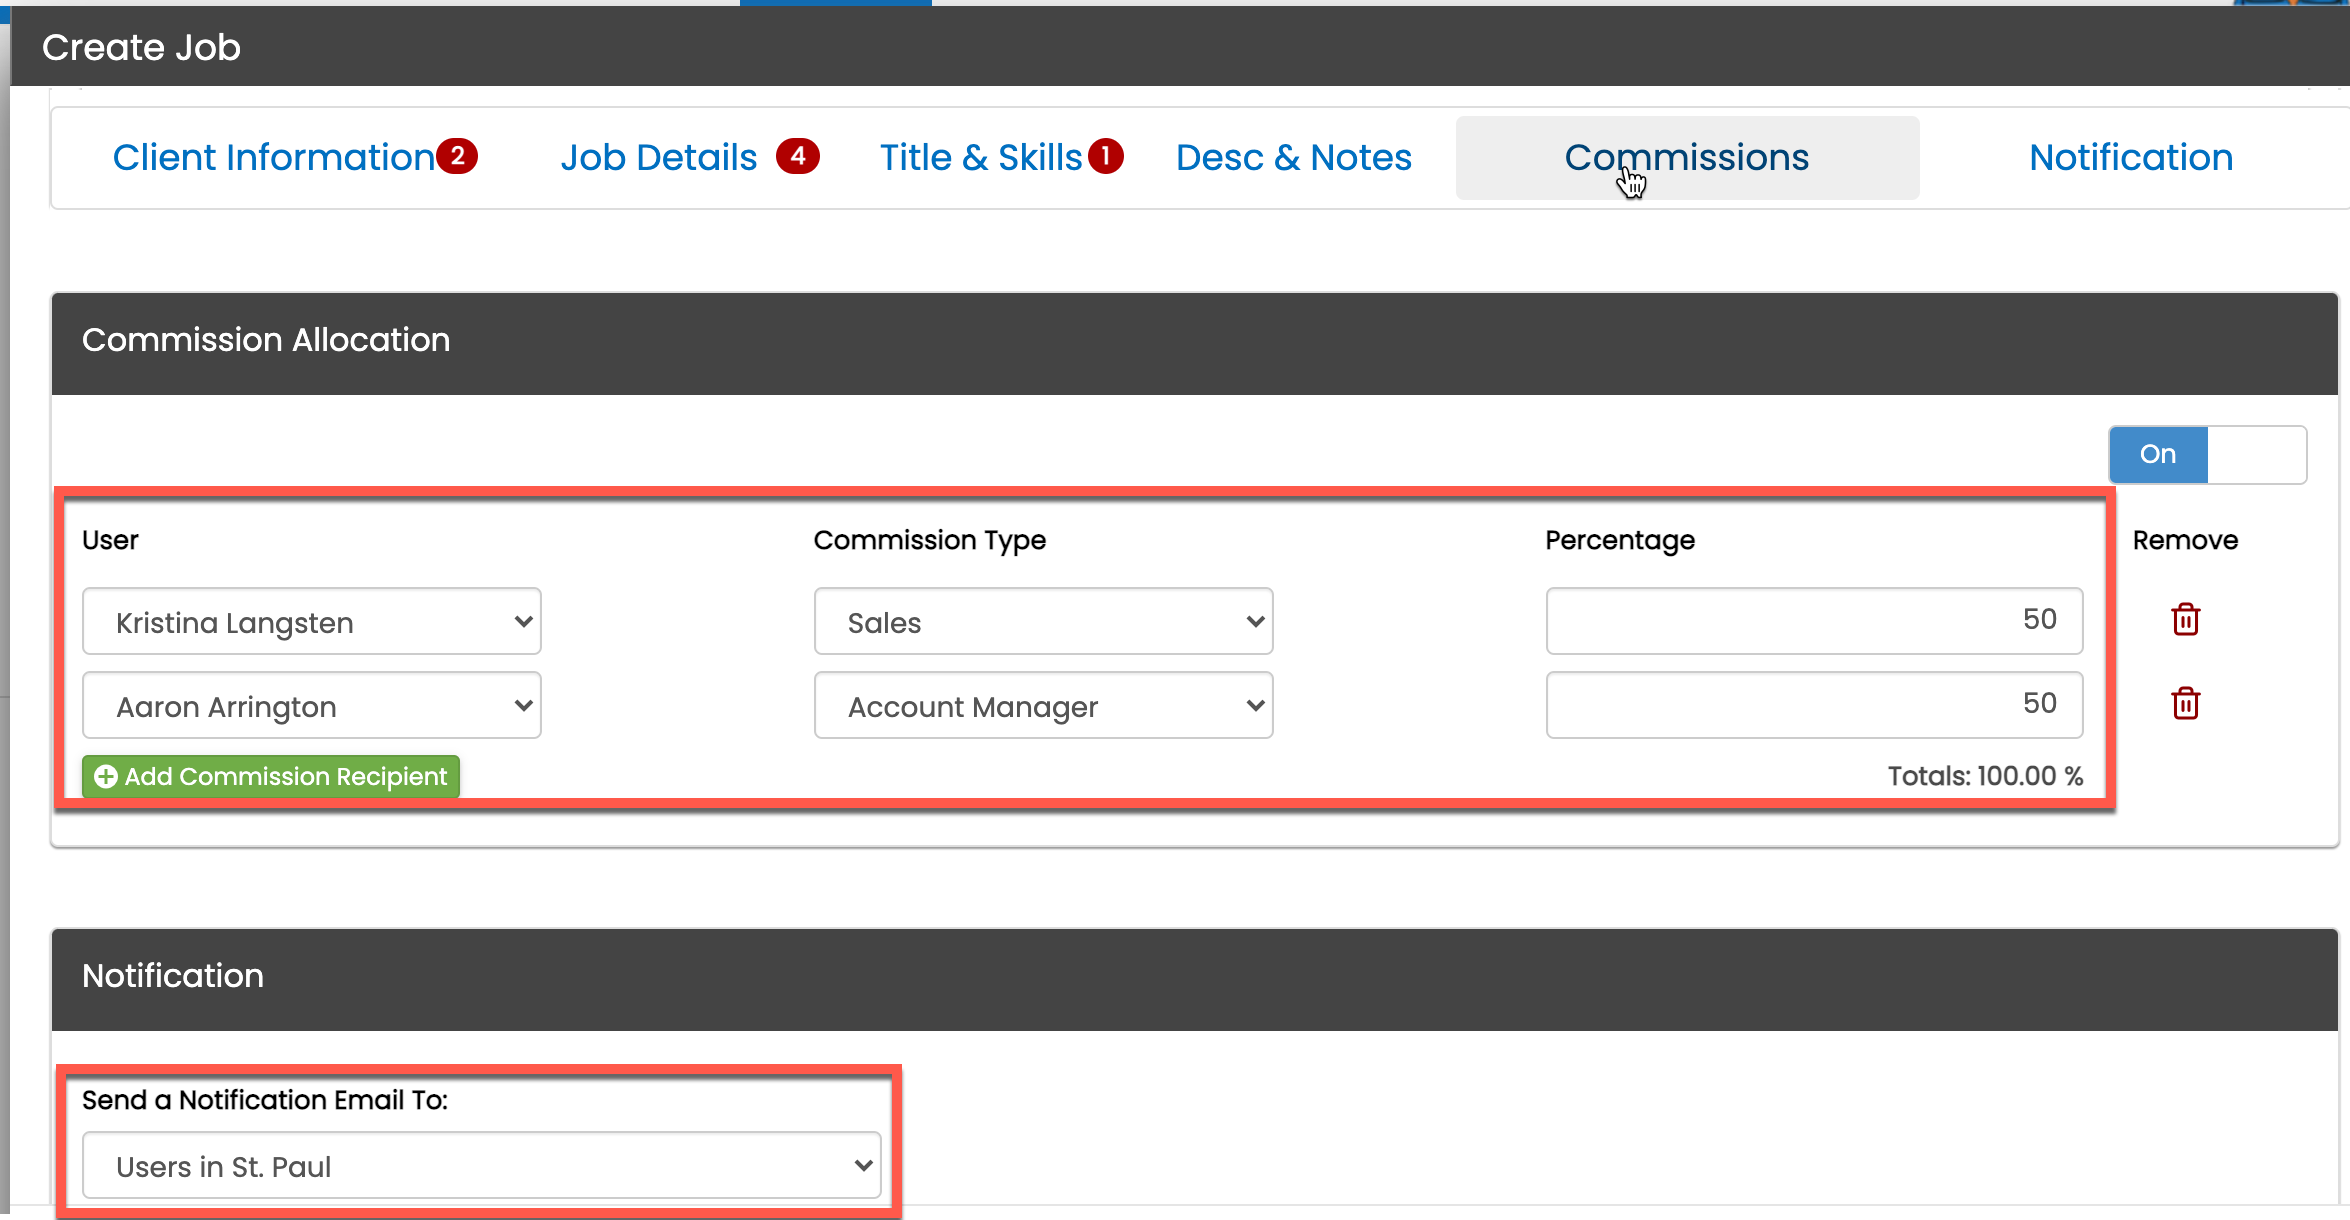Change Account Manager commission type dropdown
Viewport: 2350px width, 1220px height.
tap(1043, 705)
